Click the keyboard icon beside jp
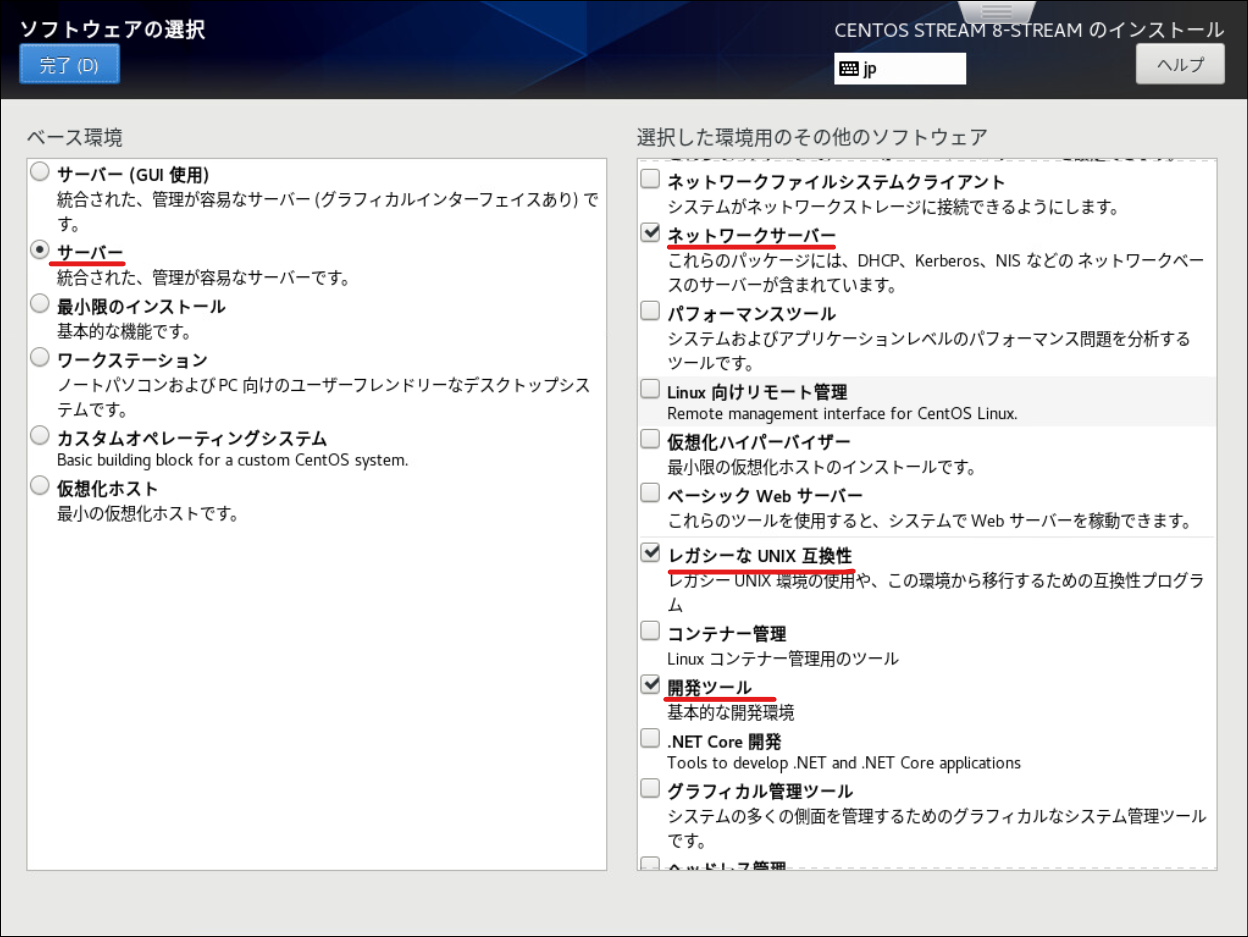 click(x=848, y=69)
